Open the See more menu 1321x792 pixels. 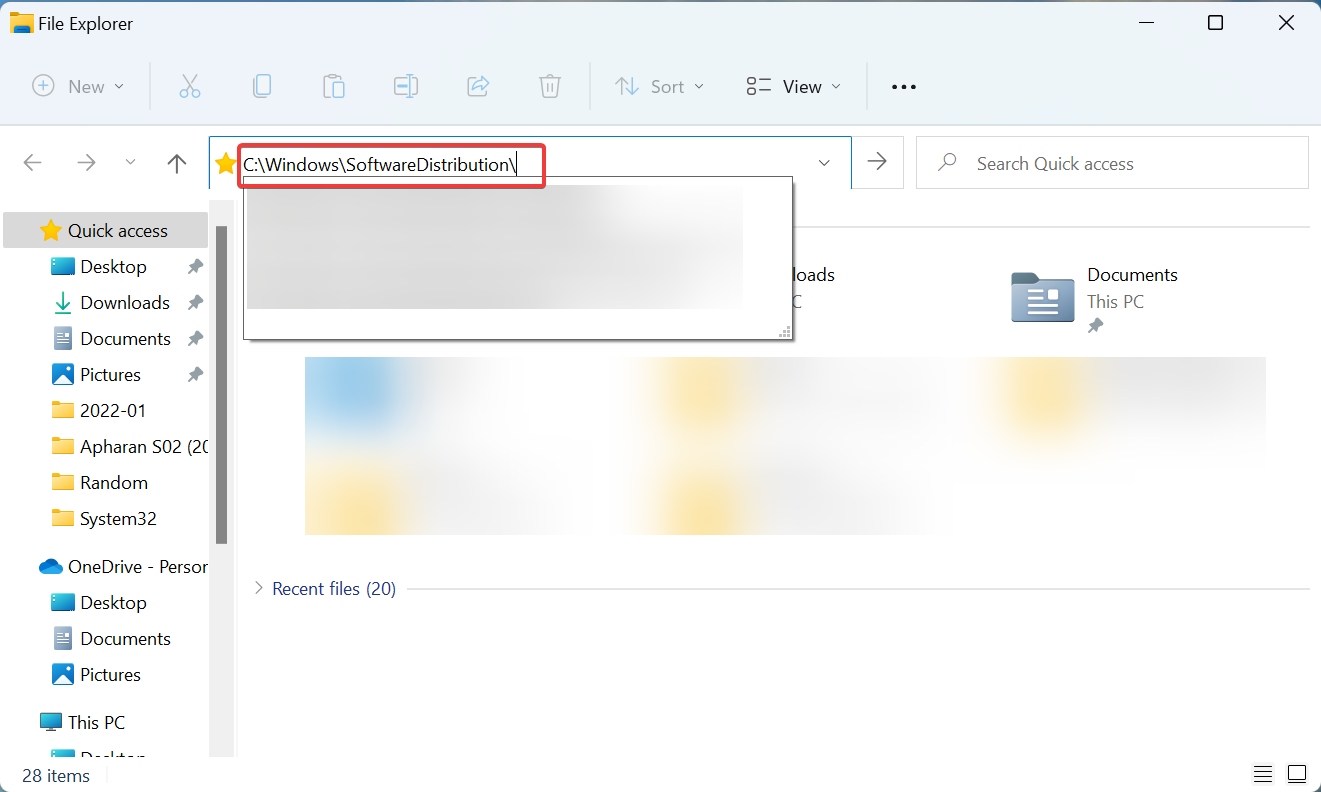[903, 86]
